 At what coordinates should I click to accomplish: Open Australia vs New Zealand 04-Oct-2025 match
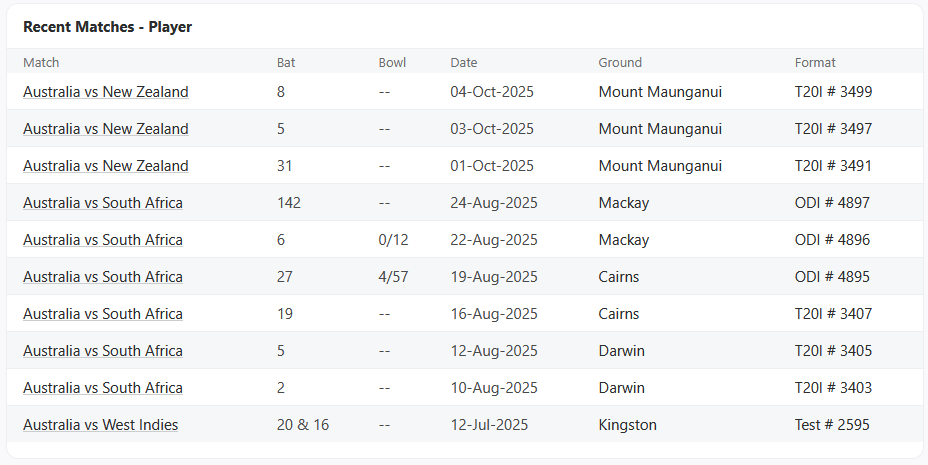105,92
